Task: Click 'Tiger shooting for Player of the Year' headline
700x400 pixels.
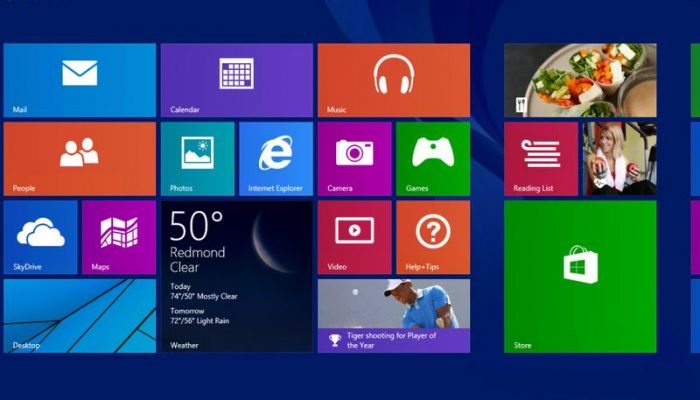Action: click(x=392, y=340)
